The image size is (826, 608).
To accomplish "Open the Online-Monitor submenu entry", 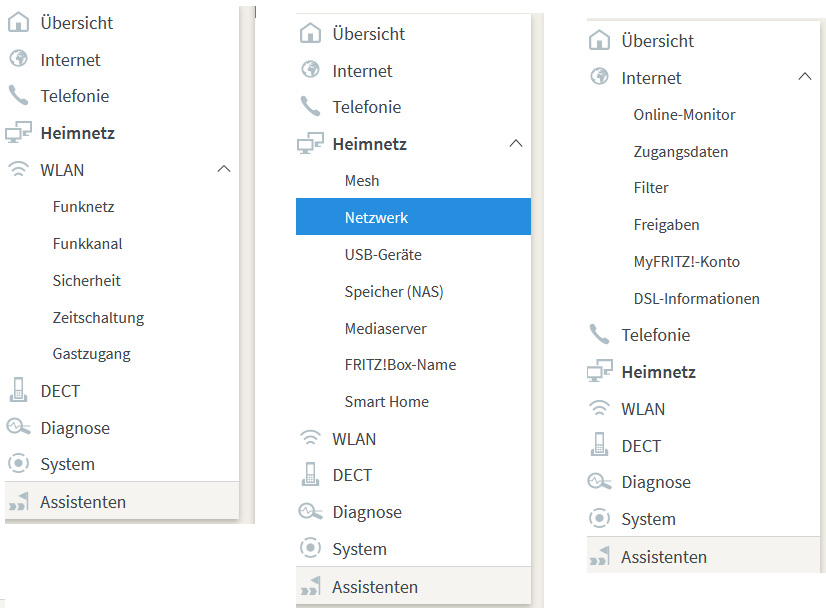I will tap(684, 115).
